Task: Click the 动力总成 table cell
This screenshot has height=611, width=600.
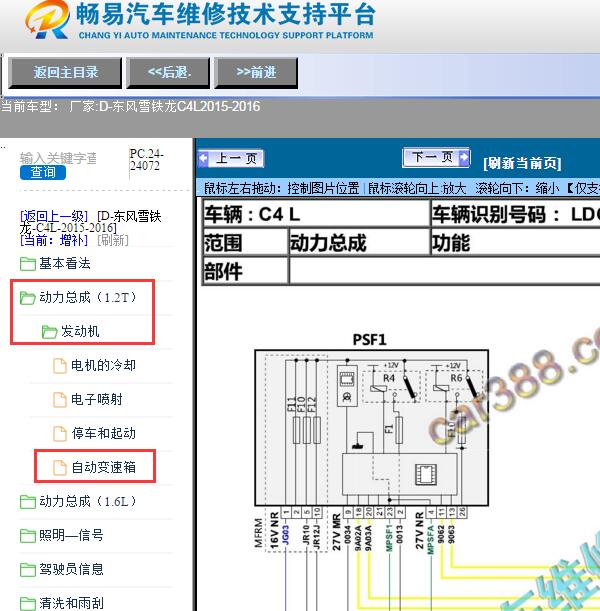Action: pyautogui.click(x=359, y=242)
